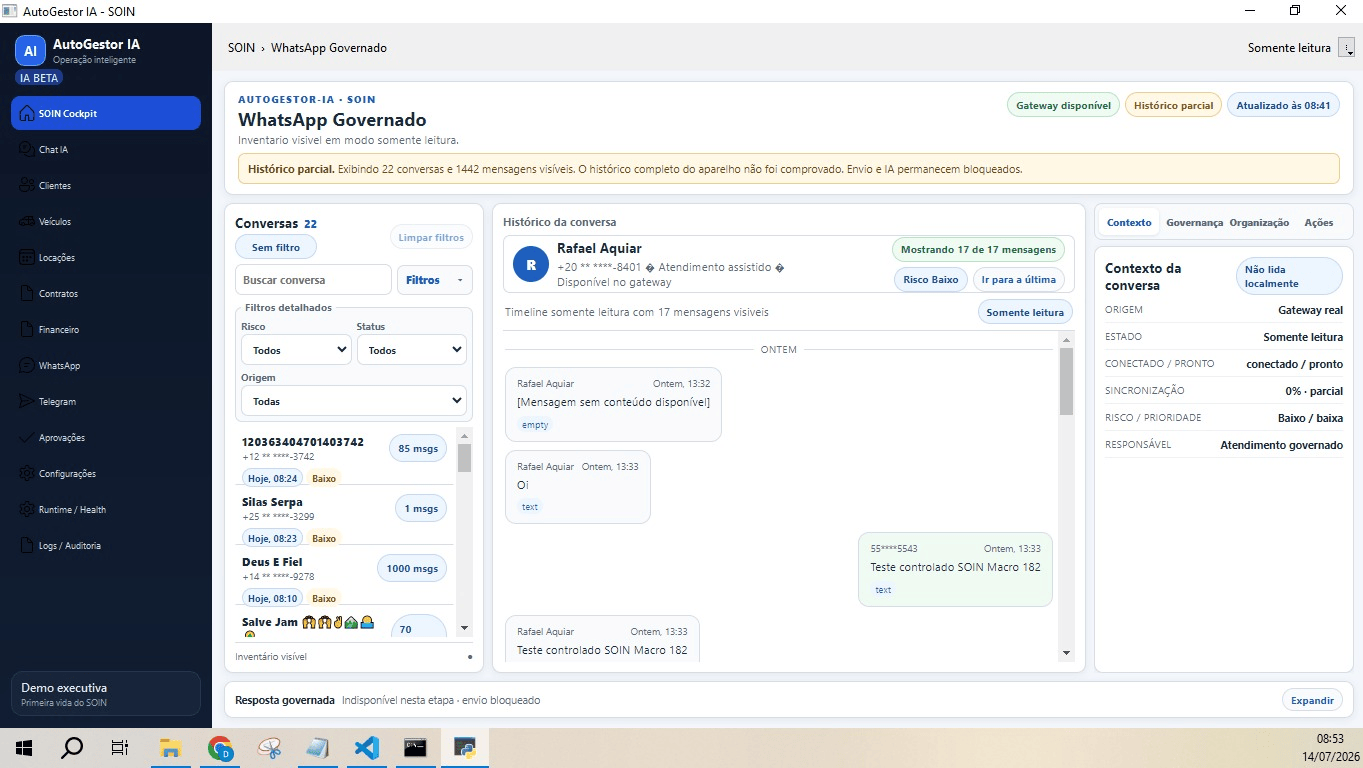Click the Locações calendar icon
Viewport: 1363px width, 768px height.
pyautogui.click(x=28, y=257)
